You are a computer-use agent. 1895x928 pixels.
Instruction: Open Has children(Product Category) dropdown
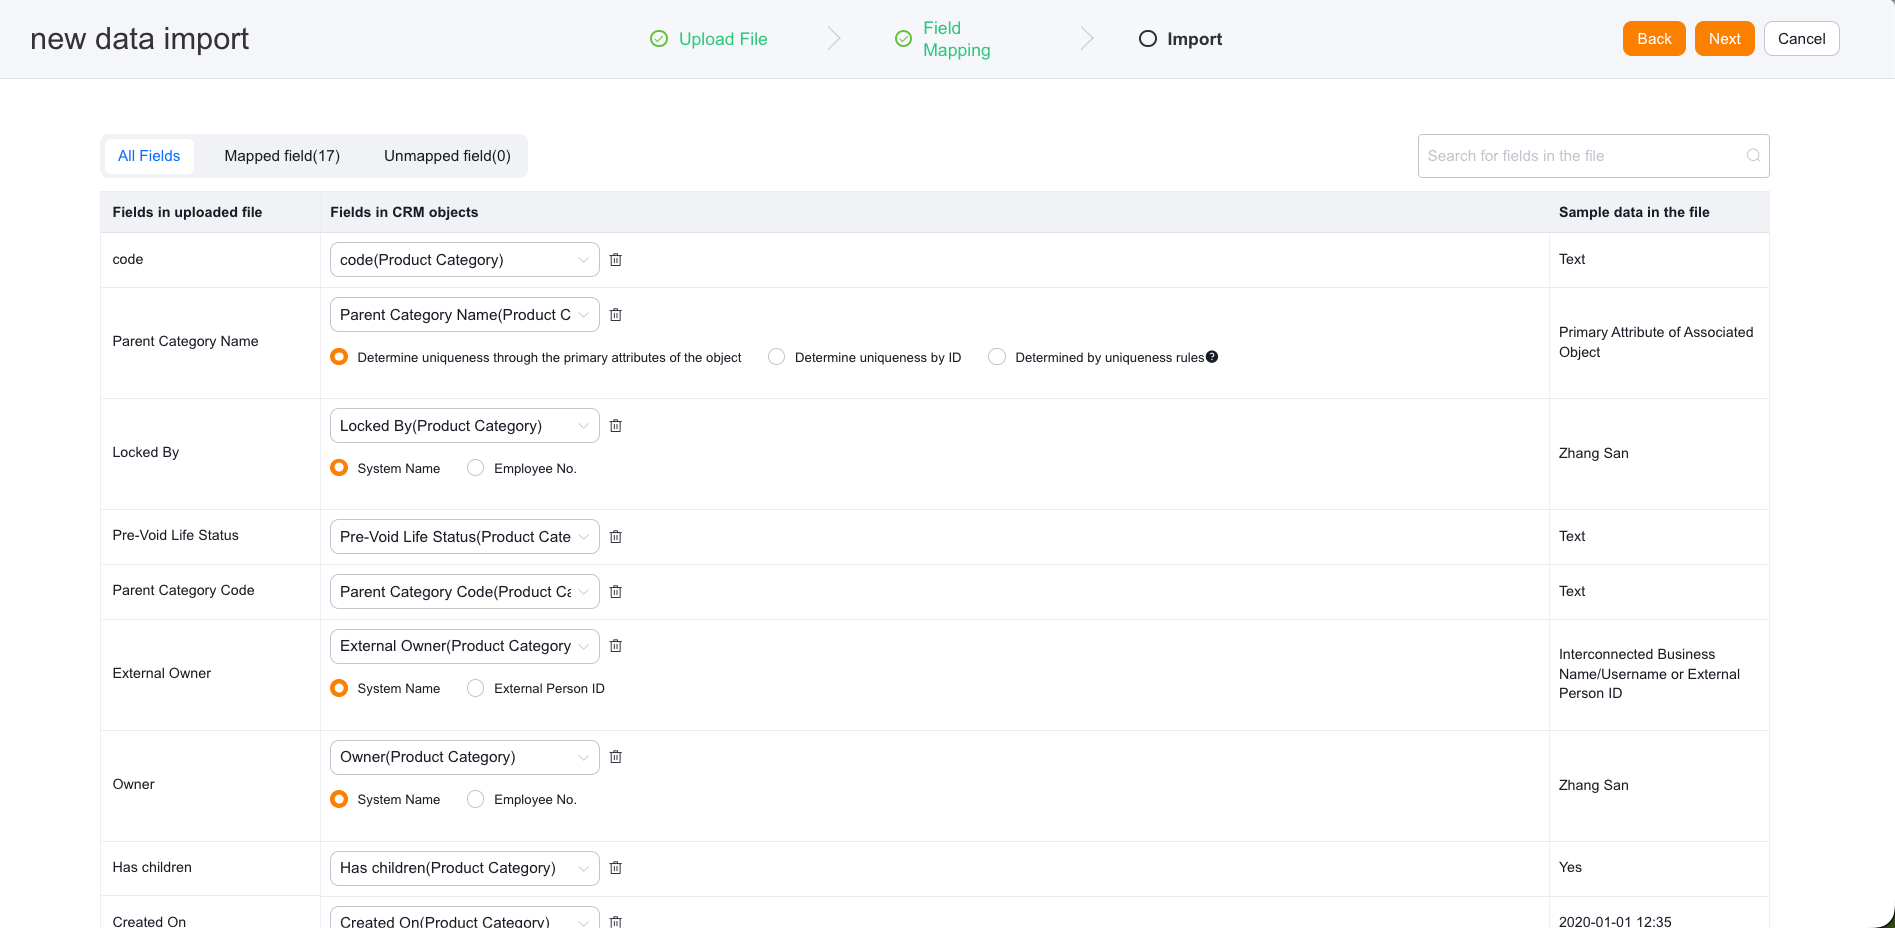click(x=464, y=868)
